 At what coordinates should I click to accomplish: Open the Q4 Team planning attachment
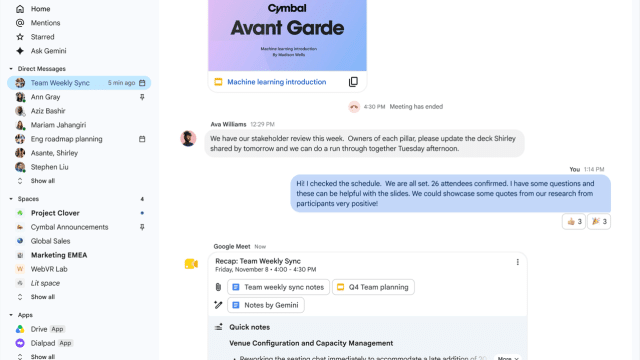(373, 287)
